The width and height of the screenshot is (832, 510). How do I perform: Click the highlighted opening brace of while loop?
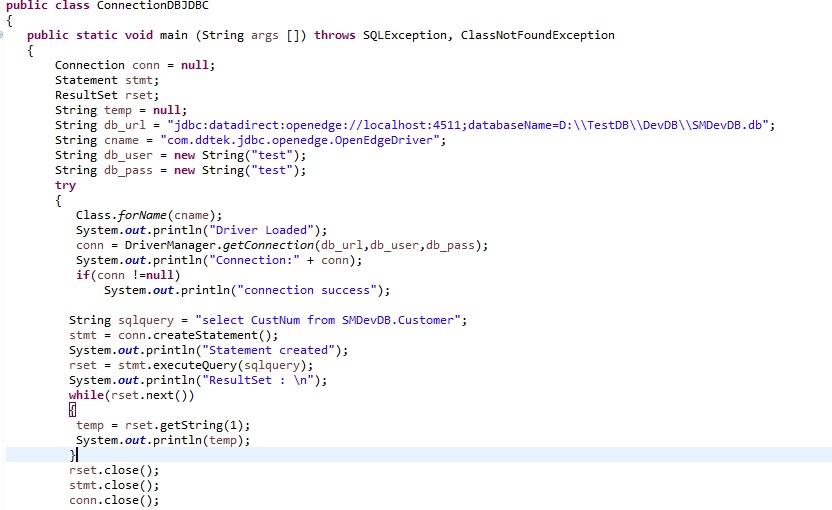72,410
